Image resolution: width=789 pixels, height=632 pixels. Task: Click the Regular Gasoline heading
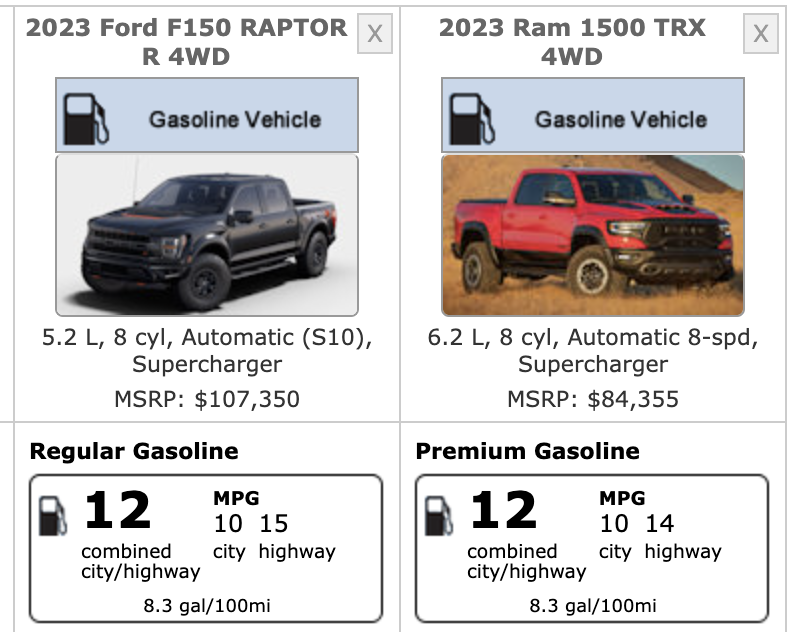(x=134, y=451)
